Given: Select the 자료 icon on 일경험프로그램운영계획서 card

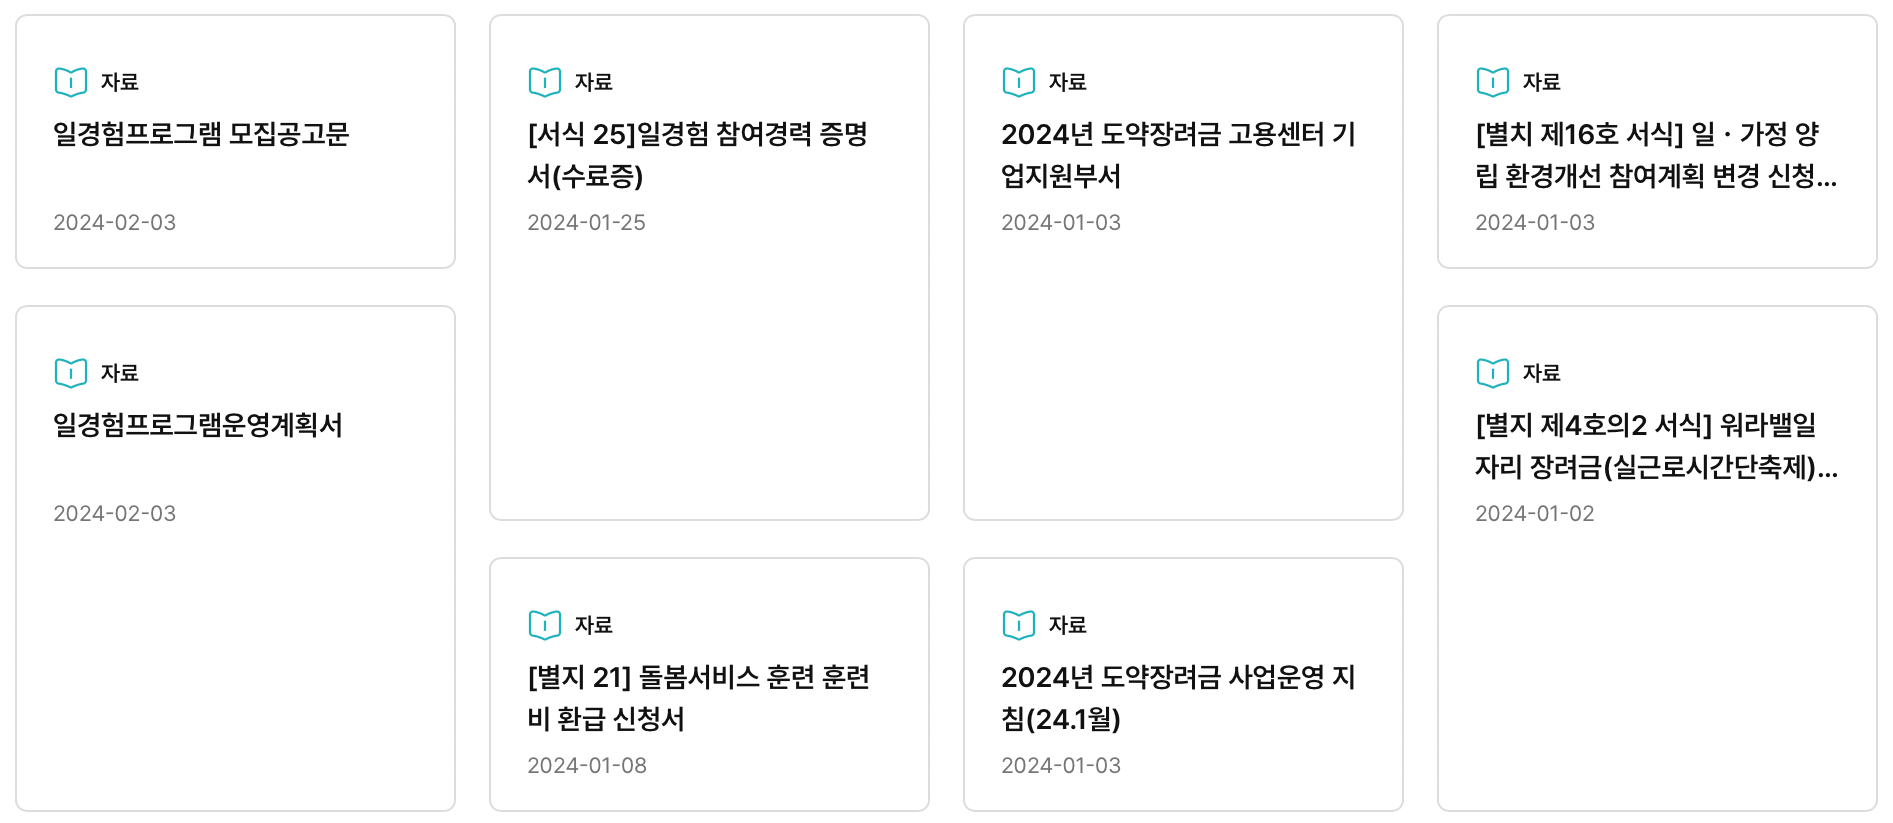Looking at the screenshot, I should click(70, 372).
